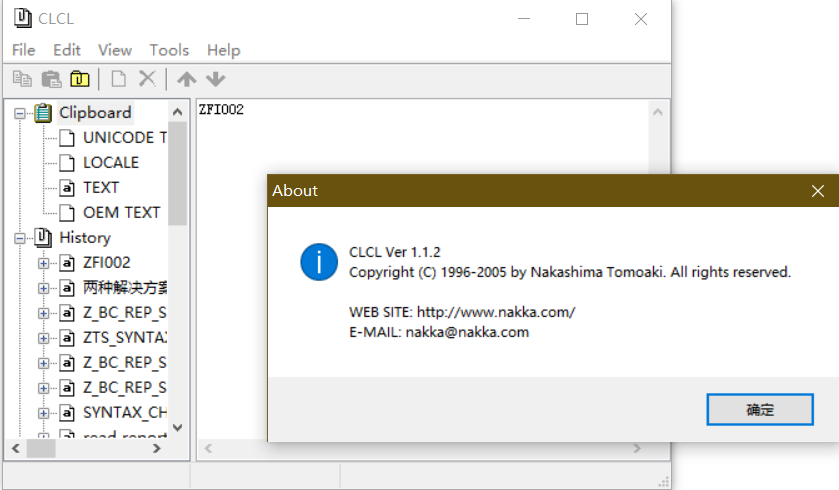Select the OEM TEXT tree item
Screen dimensions: 839x490
point(121,213)
